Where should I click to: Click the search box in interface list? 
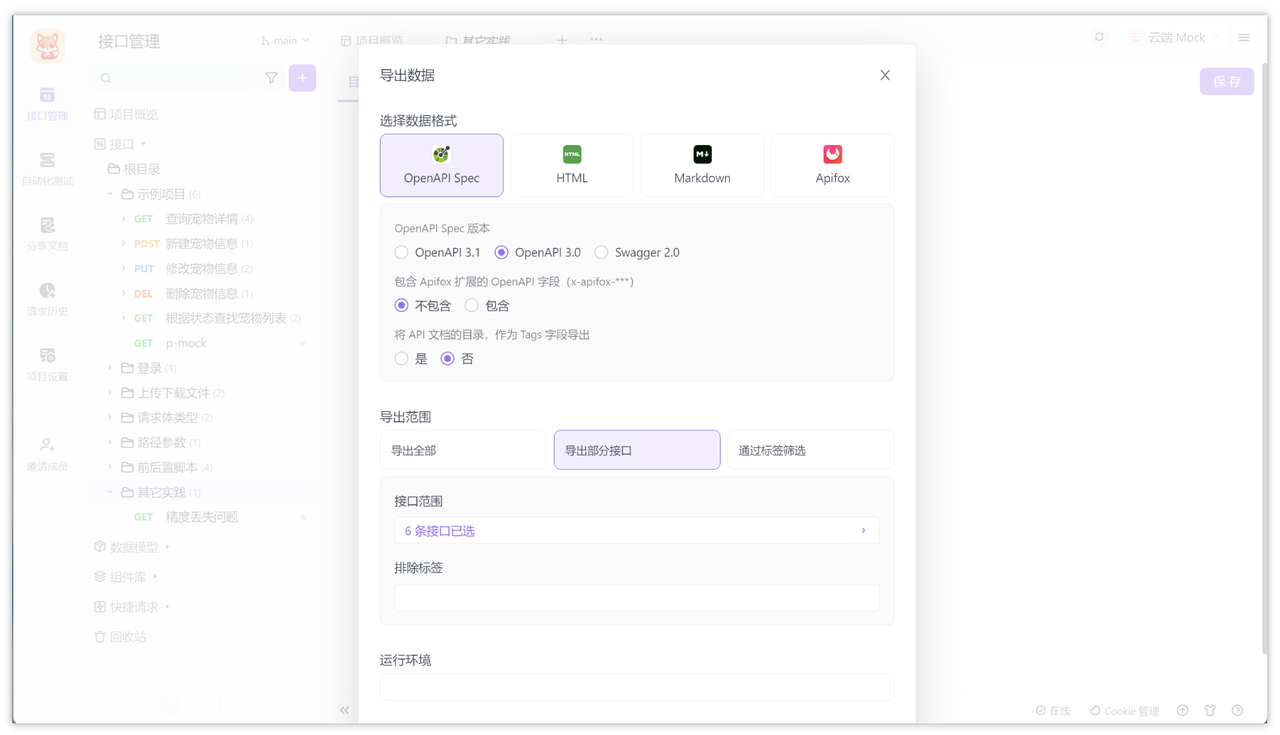[x=172, y=78]
